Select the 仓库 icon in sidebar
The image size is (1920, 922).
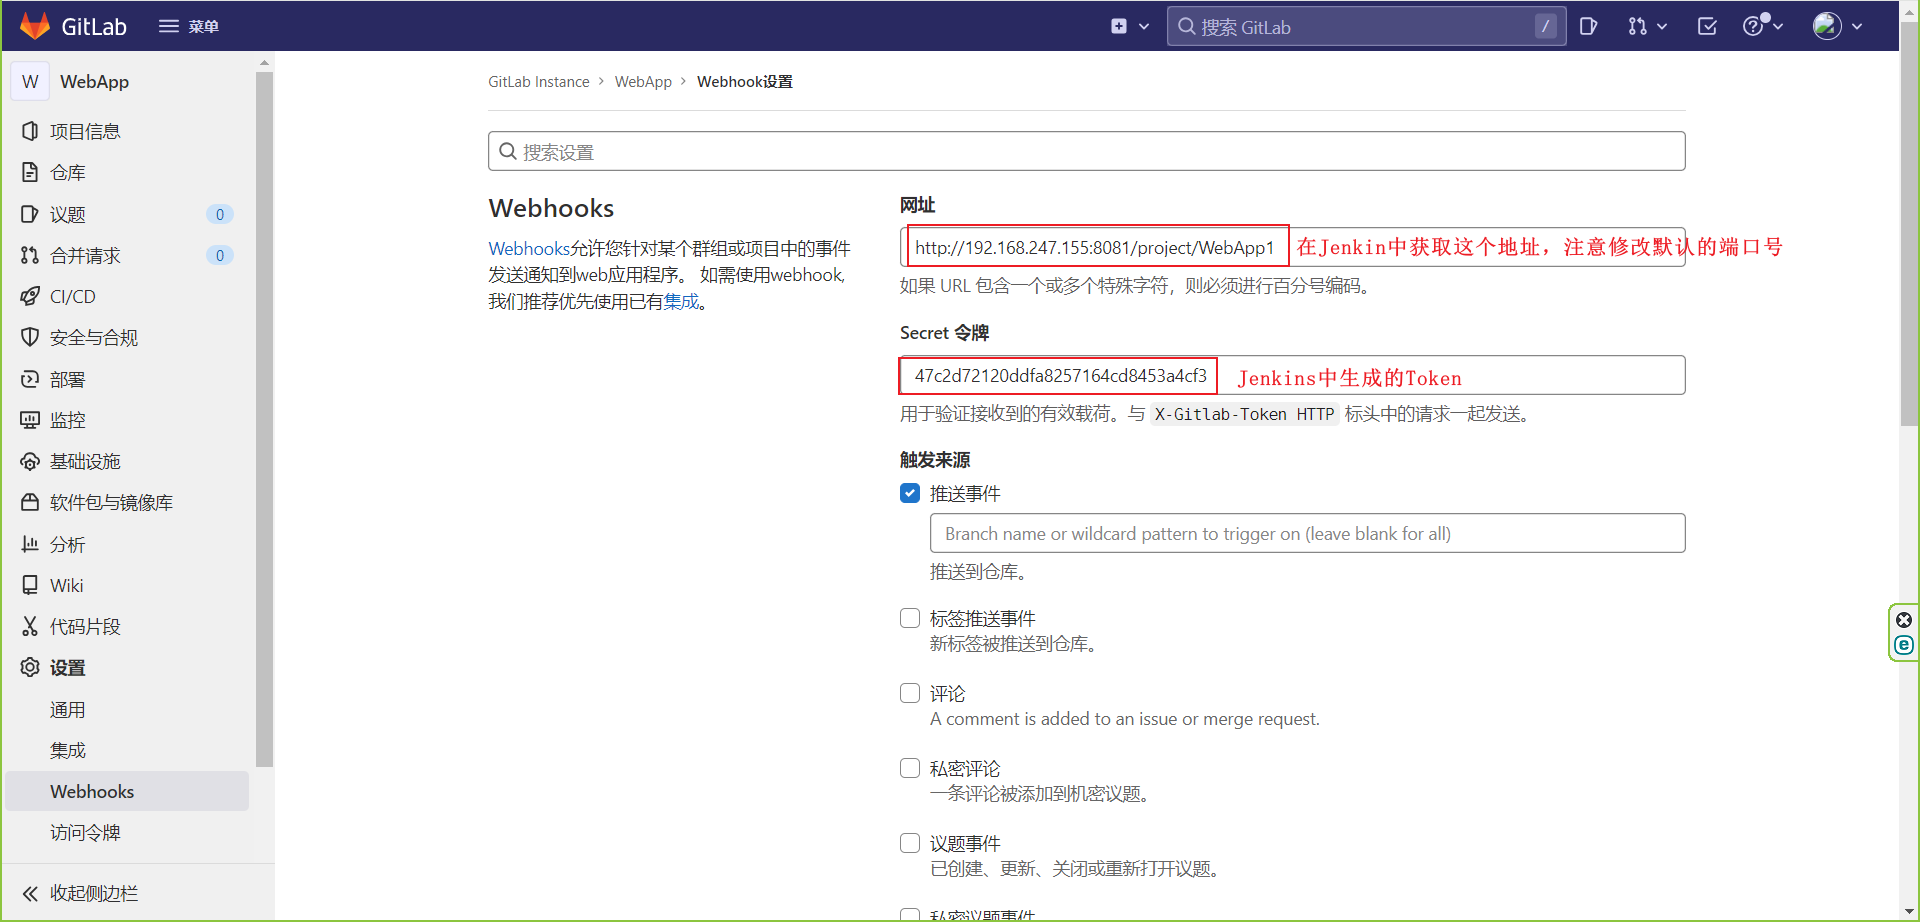pyautogui.click(x=31, y=172)
